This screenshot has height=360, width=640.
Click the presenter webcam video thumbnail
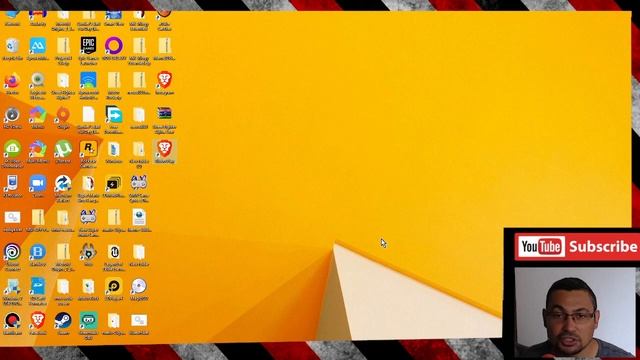(x=576, y=312)
